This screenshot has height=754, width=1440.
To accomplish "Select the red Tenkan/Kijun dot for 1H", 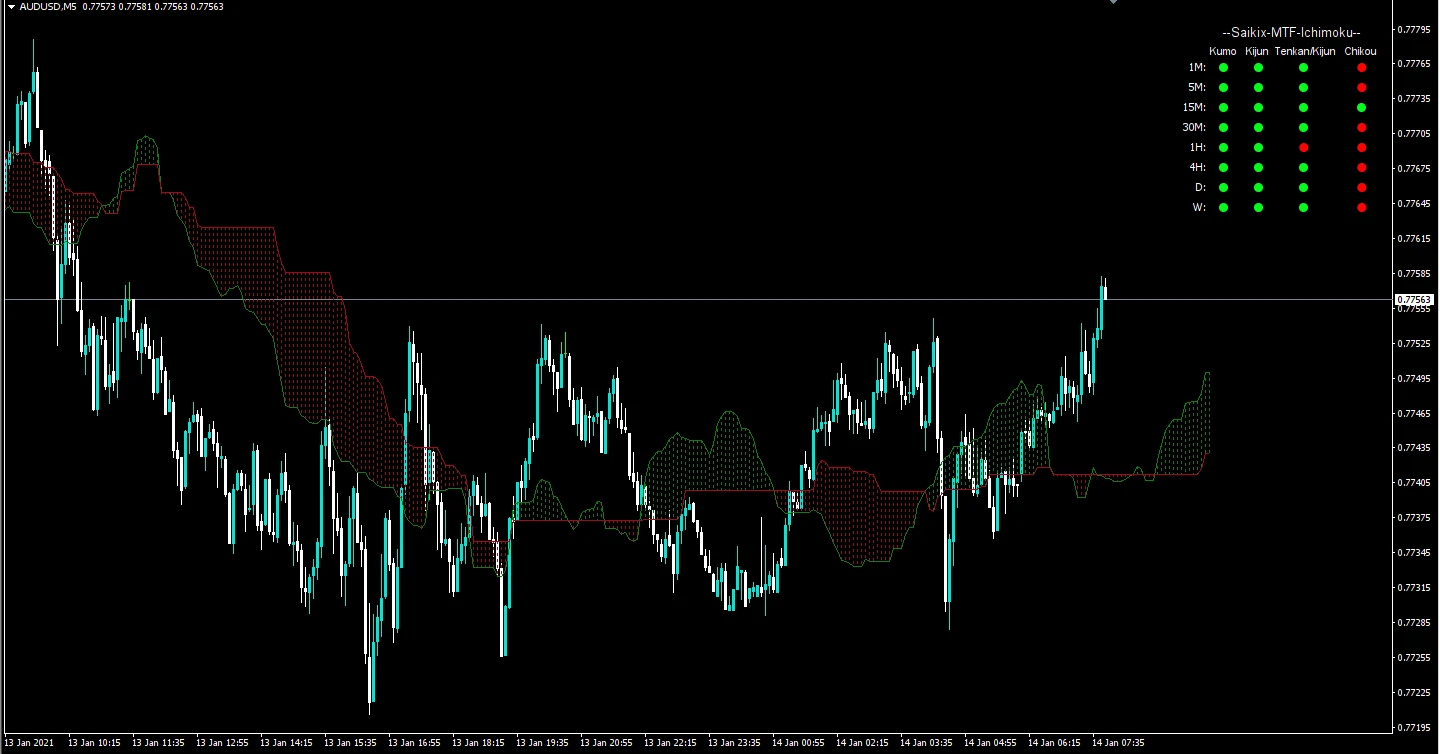I will click(1303, 147).
